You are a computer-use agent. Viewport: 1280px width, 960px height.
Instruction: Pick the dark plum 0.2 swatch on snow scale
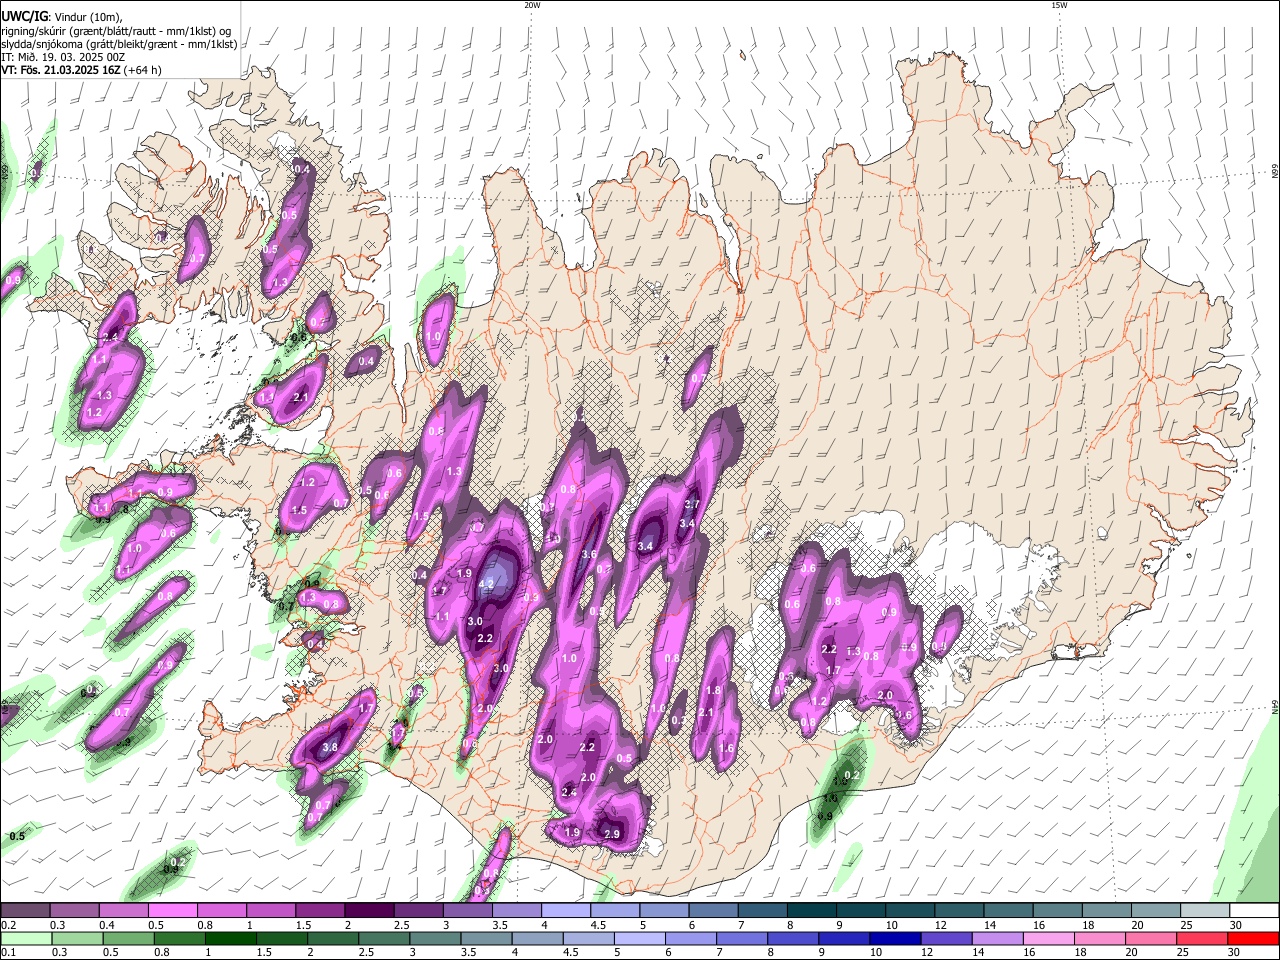[x=25, y=911]
